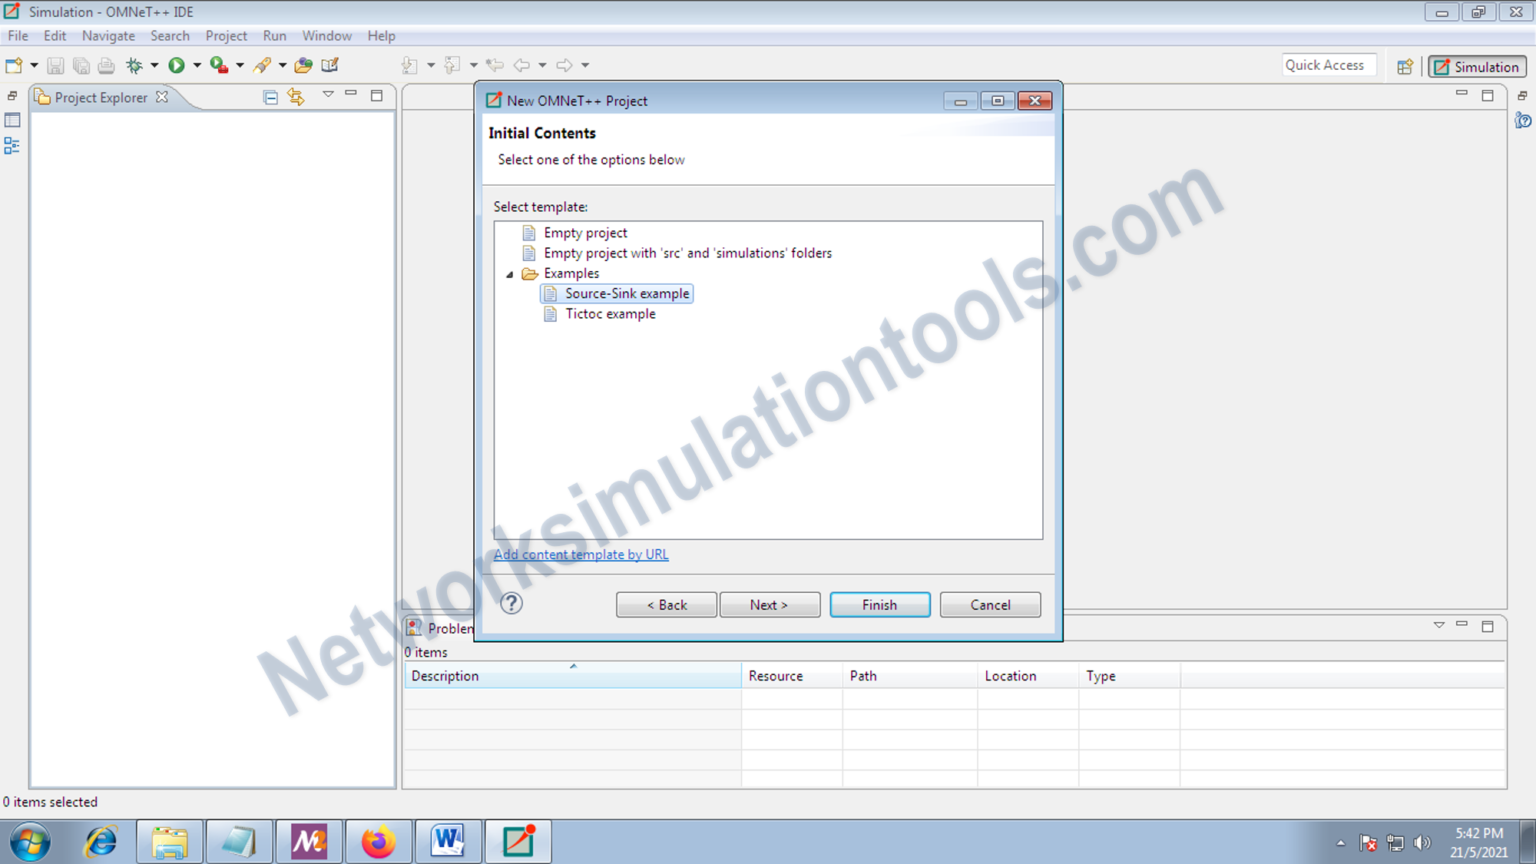Enable Link with Editor in Project Explorer
The width and height of the screenshot is (1536, 864).
click(296, 96)
